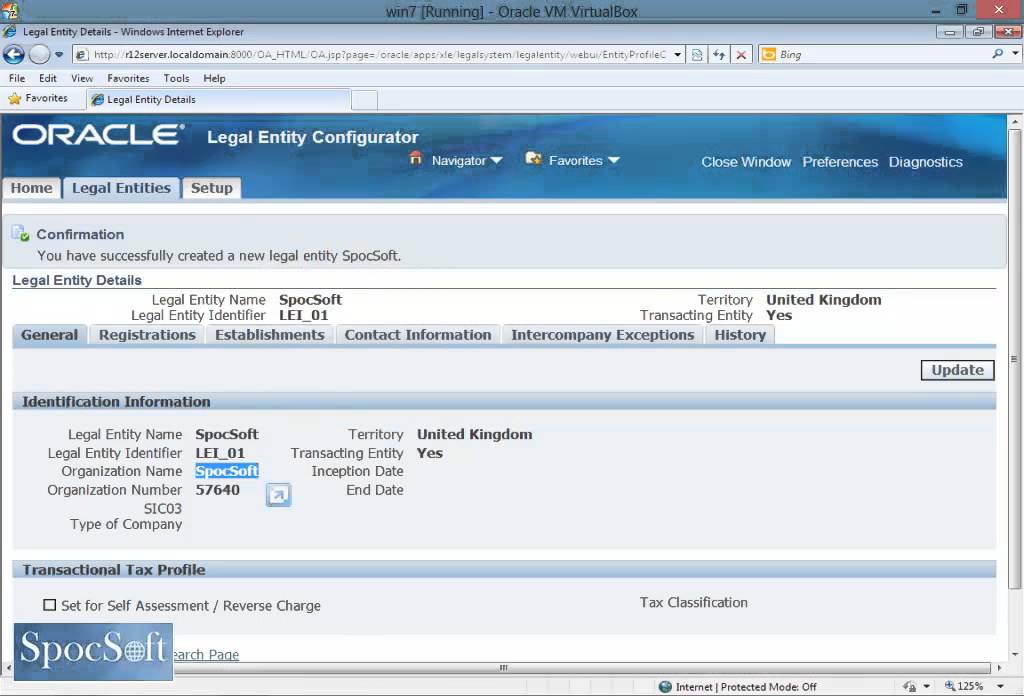This screenshot has height=696, width=1024.
Task: Click the Internet Explorer title bar icon
Action: 9,31
